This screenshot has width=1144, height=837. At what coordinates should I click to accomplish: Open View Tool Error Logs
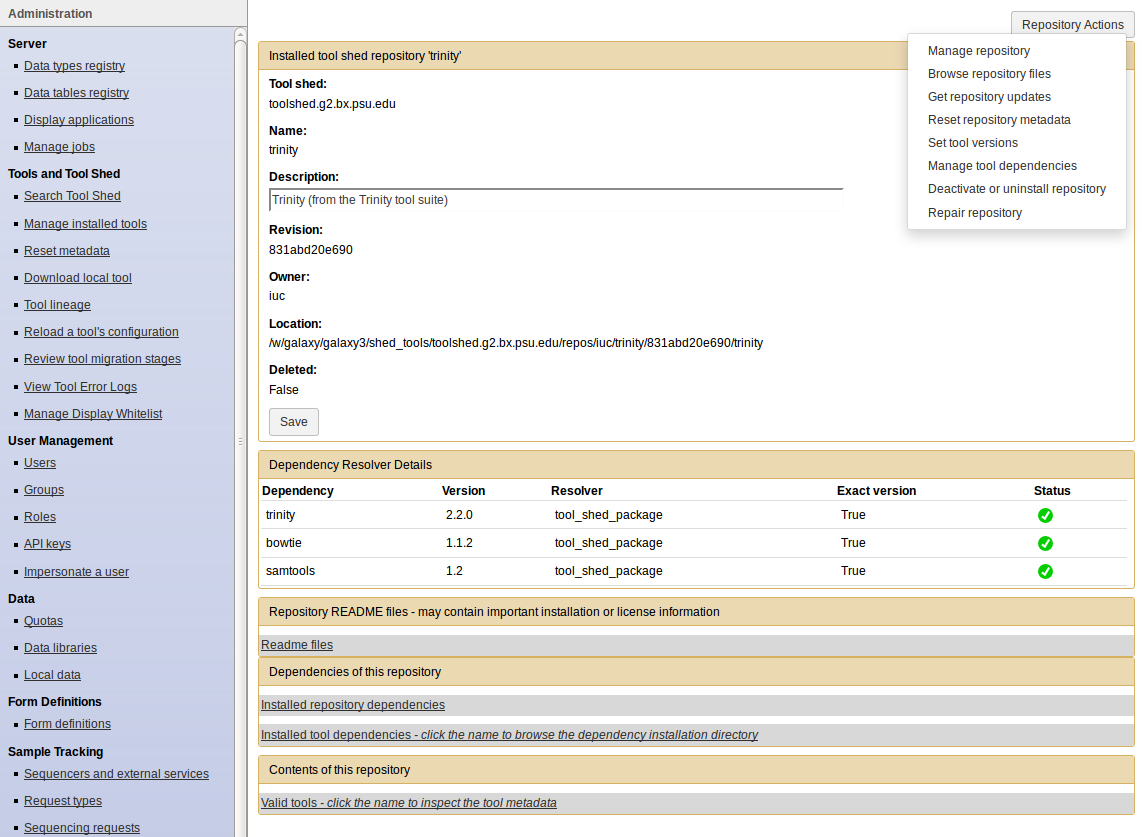pos(80,387)
